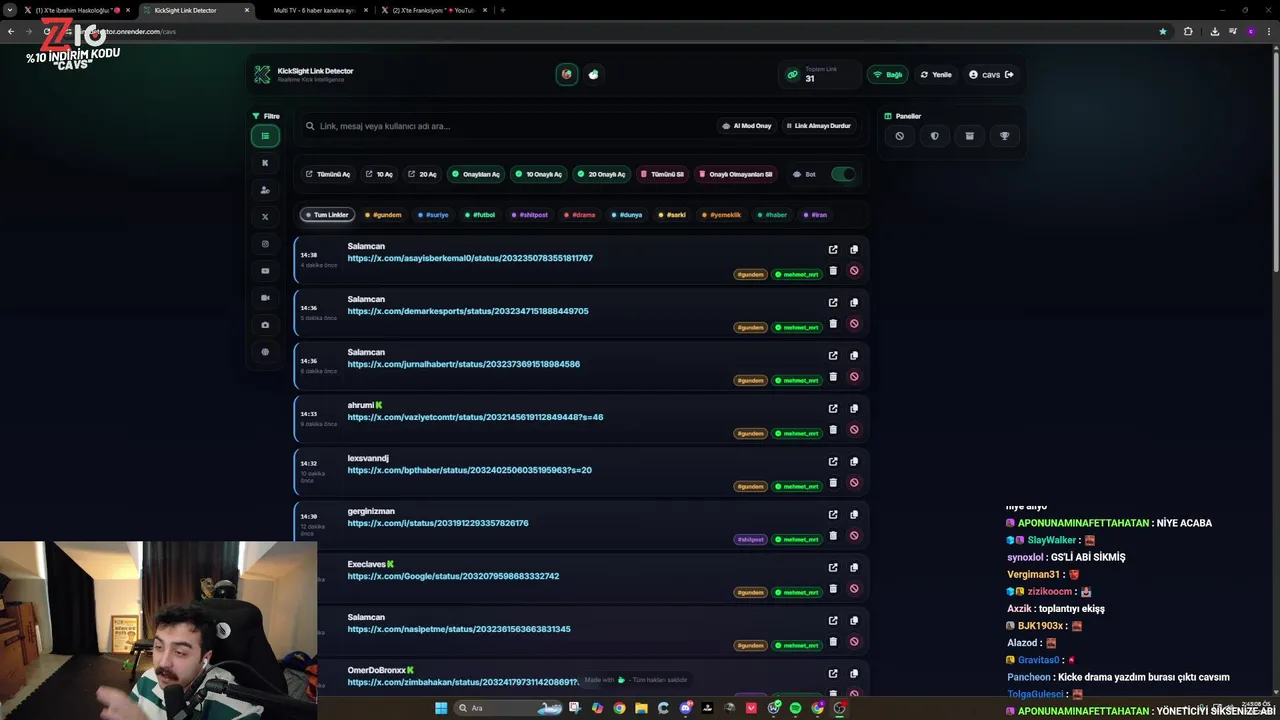Viewport: 1280px width, 720px height.
Task: Filter by #futbol tag
Action: coord(481,215)
